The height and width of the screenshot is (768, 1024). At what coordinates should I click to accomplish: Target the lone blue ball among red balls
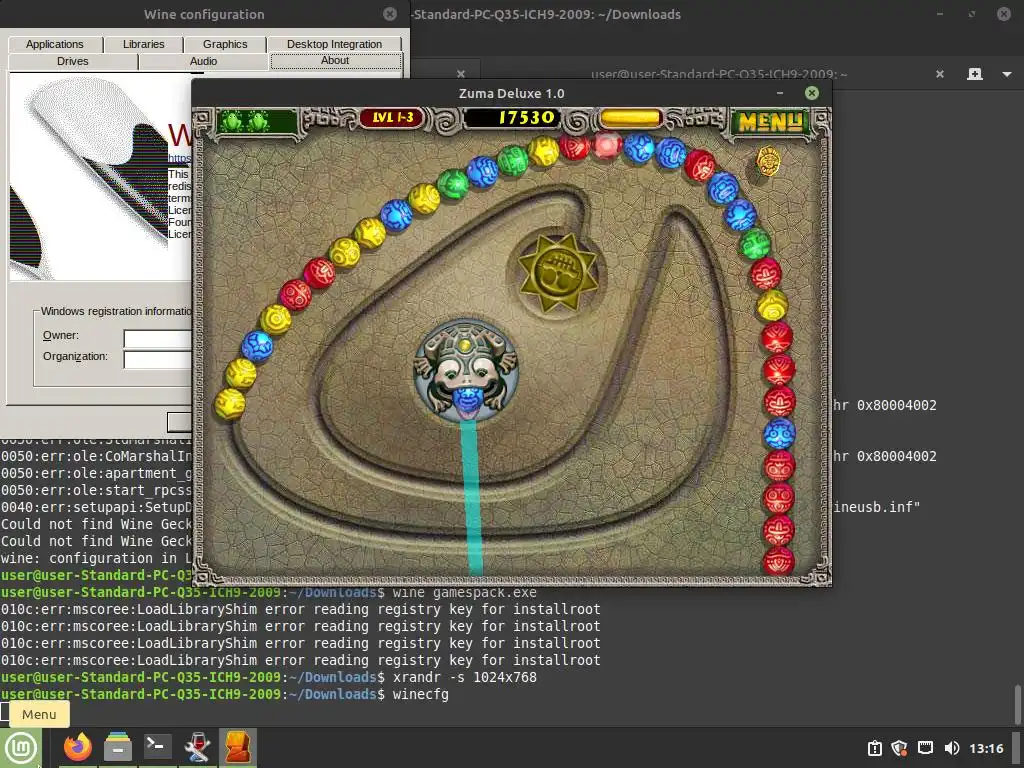(779, 433)
